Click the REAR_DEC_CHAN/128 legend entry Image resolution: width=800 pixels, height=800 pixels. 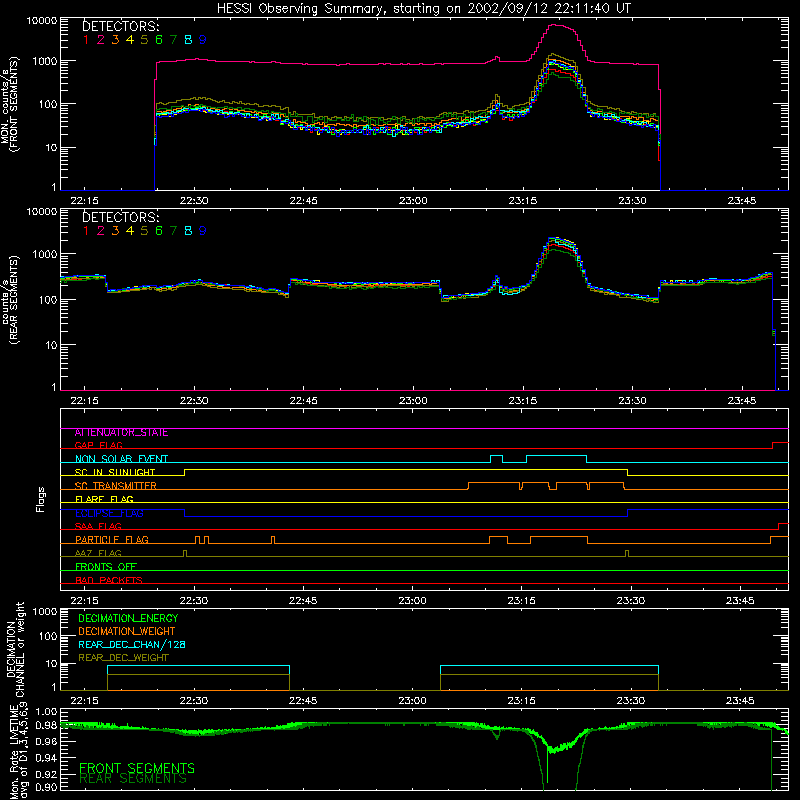[x=132, y=645]
